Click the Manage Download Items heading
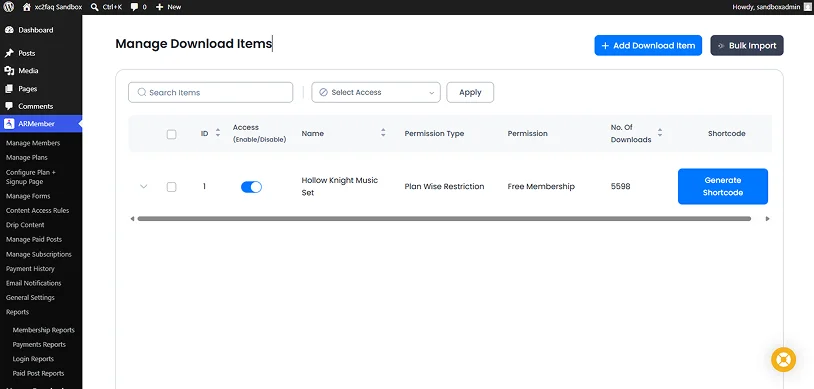814x389 pixels. [x=194, y=44]
